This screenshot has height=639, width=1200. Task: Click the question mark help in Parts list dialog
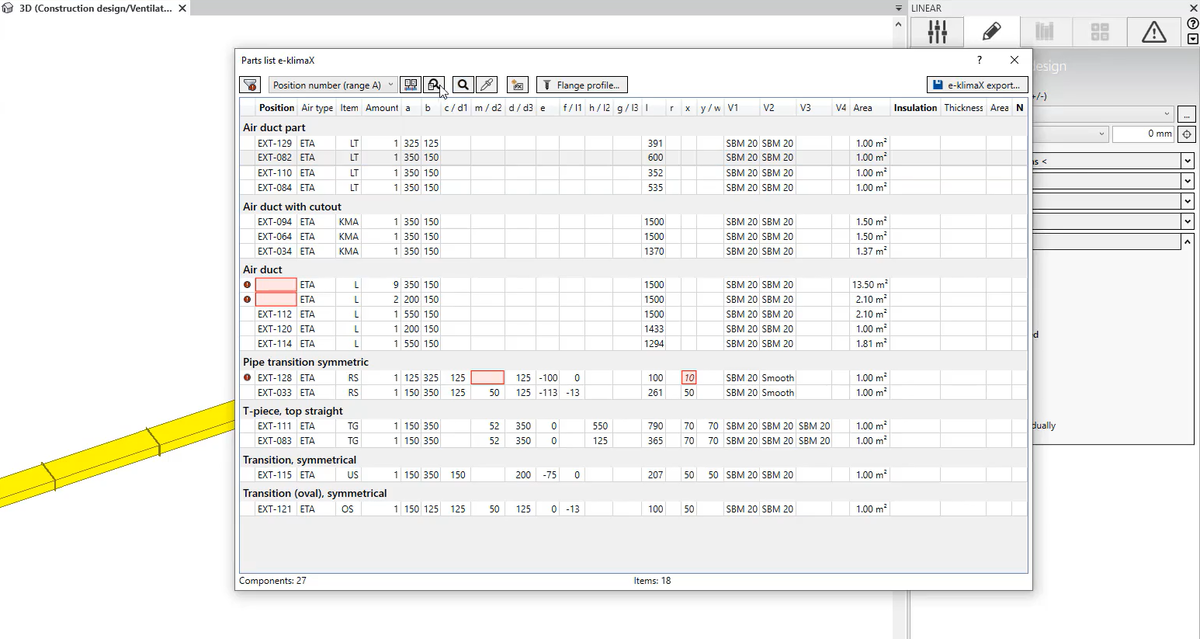pyautogui.click(x=979, y=61)
